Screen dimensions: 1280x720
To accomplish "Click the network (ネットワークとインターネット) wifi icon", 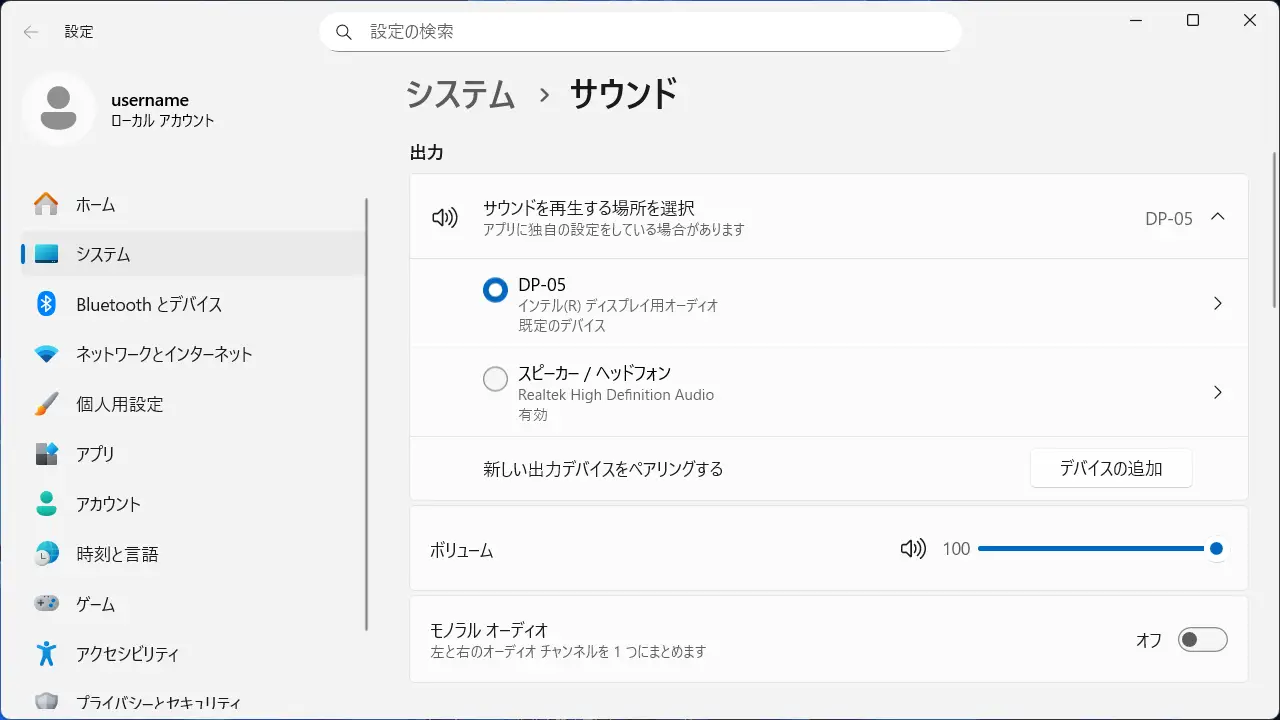I will click(x=46, y=354).
